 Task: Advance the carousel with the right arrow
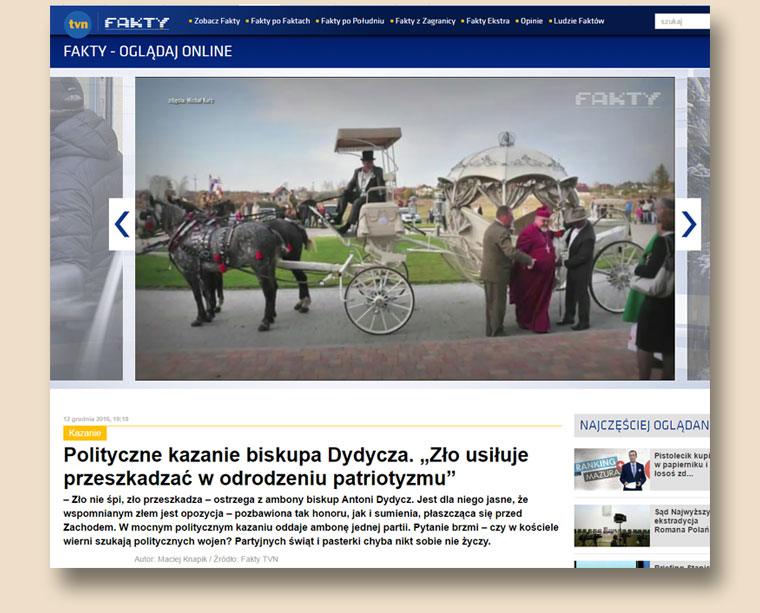pos(688,224)
